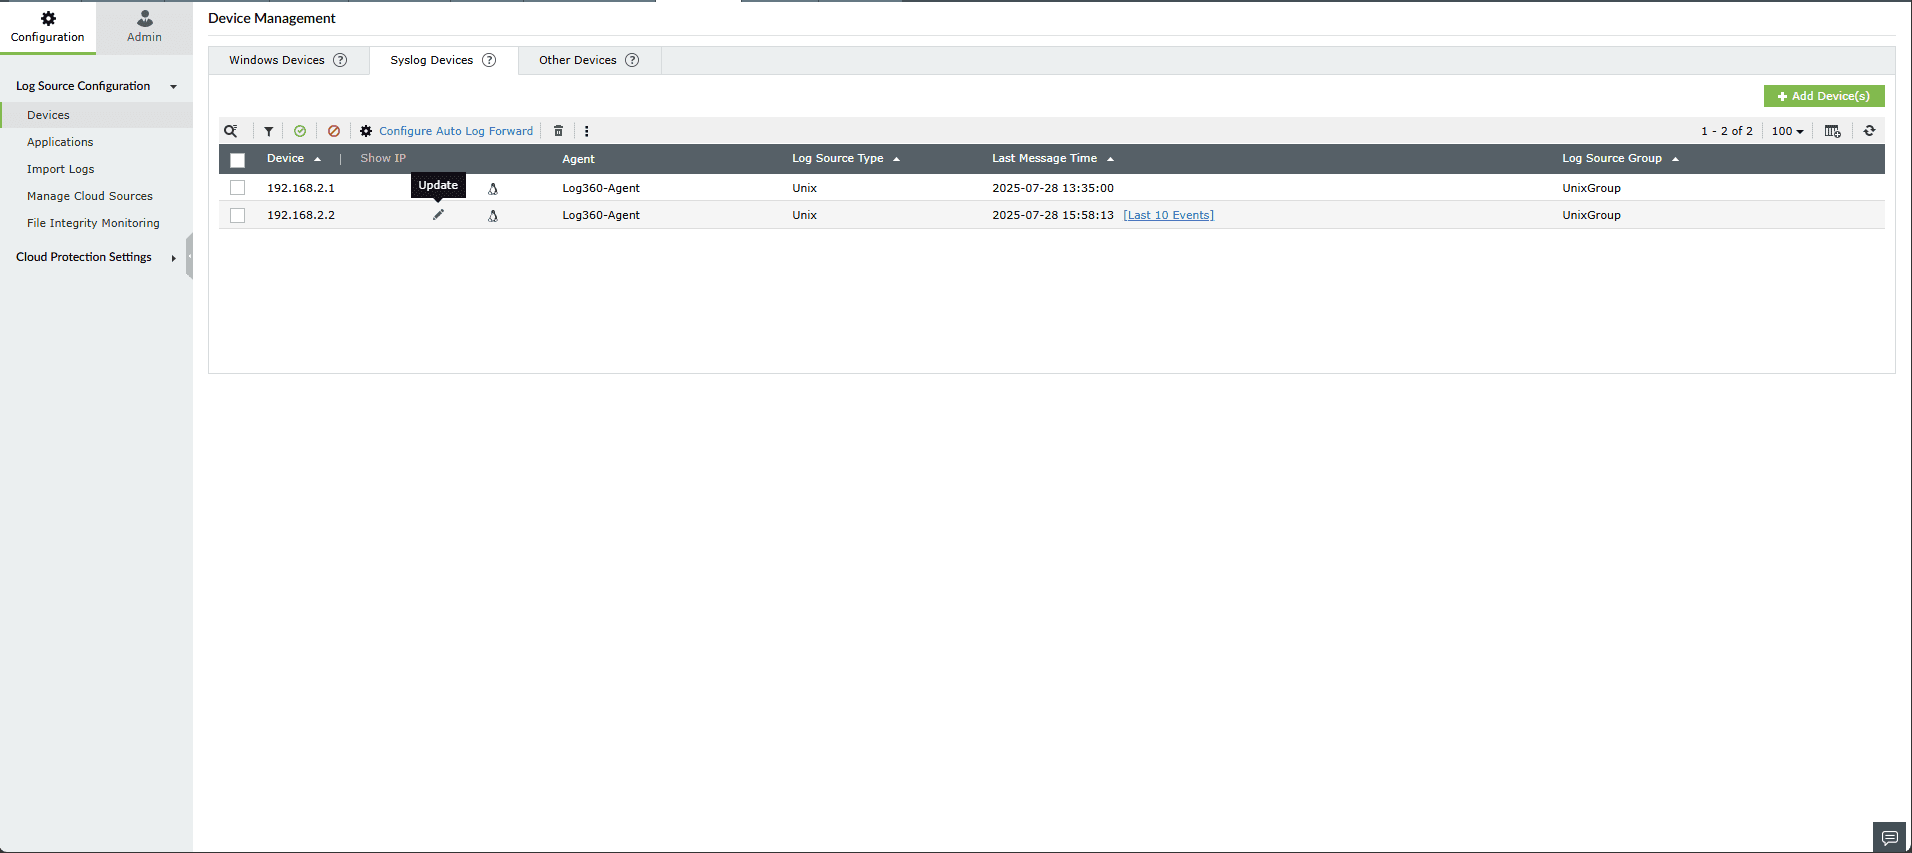The height and width of the screenshot is (853, 1912).
Task: Open the Admin top tab
Action: pos(144,27)
